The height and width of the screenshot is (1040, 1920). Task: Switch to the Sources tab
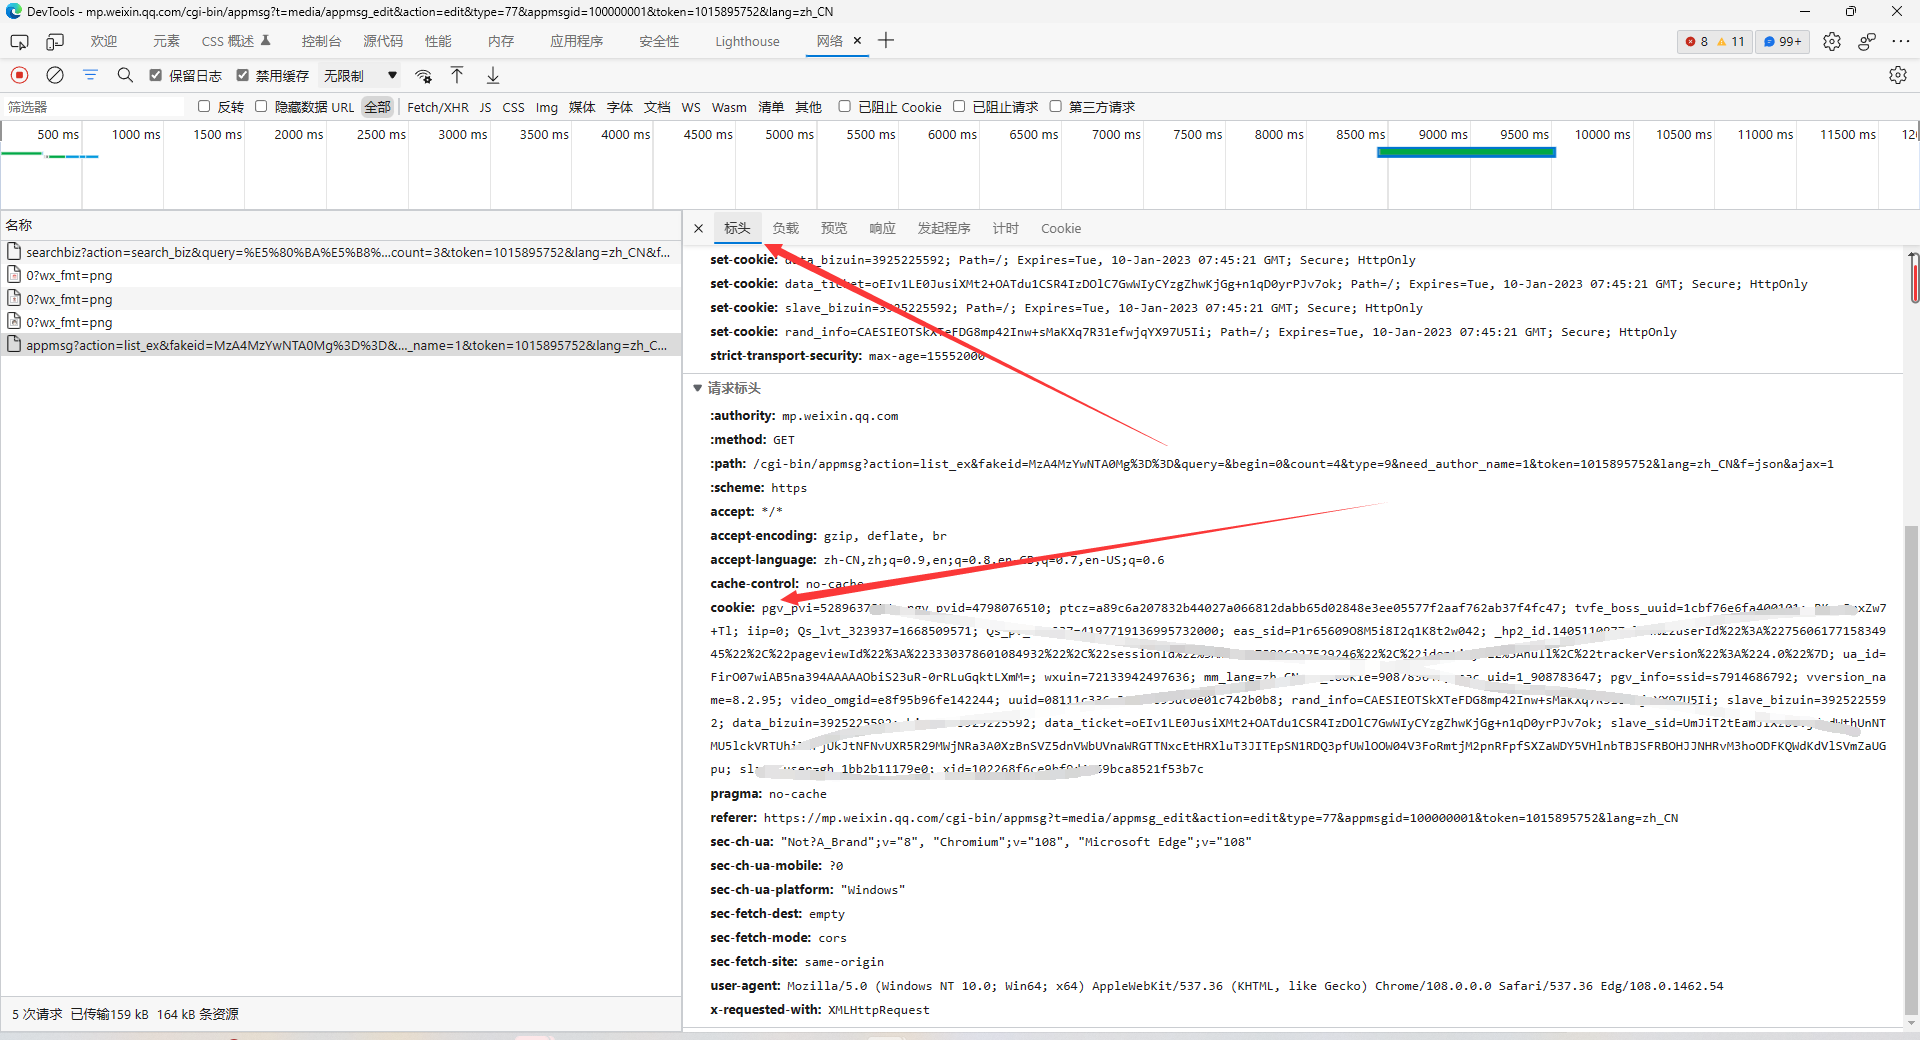[383, 41]
